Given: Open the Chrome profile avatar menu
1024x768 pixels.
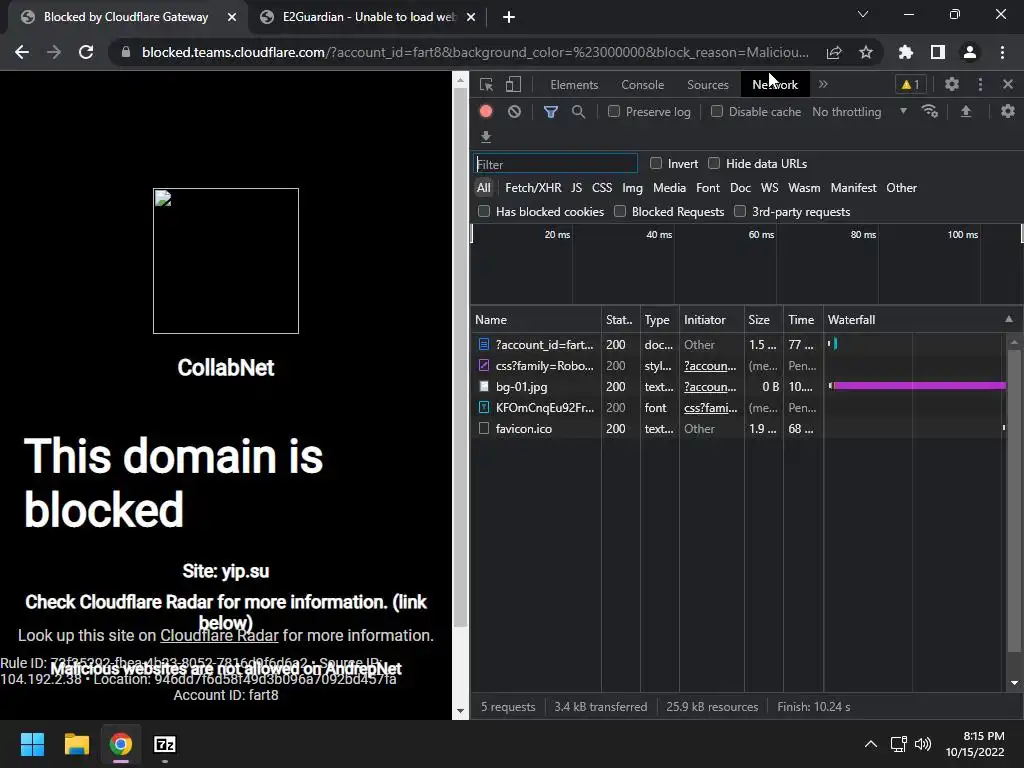Looking at the screenshot, I should pyautogui.click(x=970, y=52).
